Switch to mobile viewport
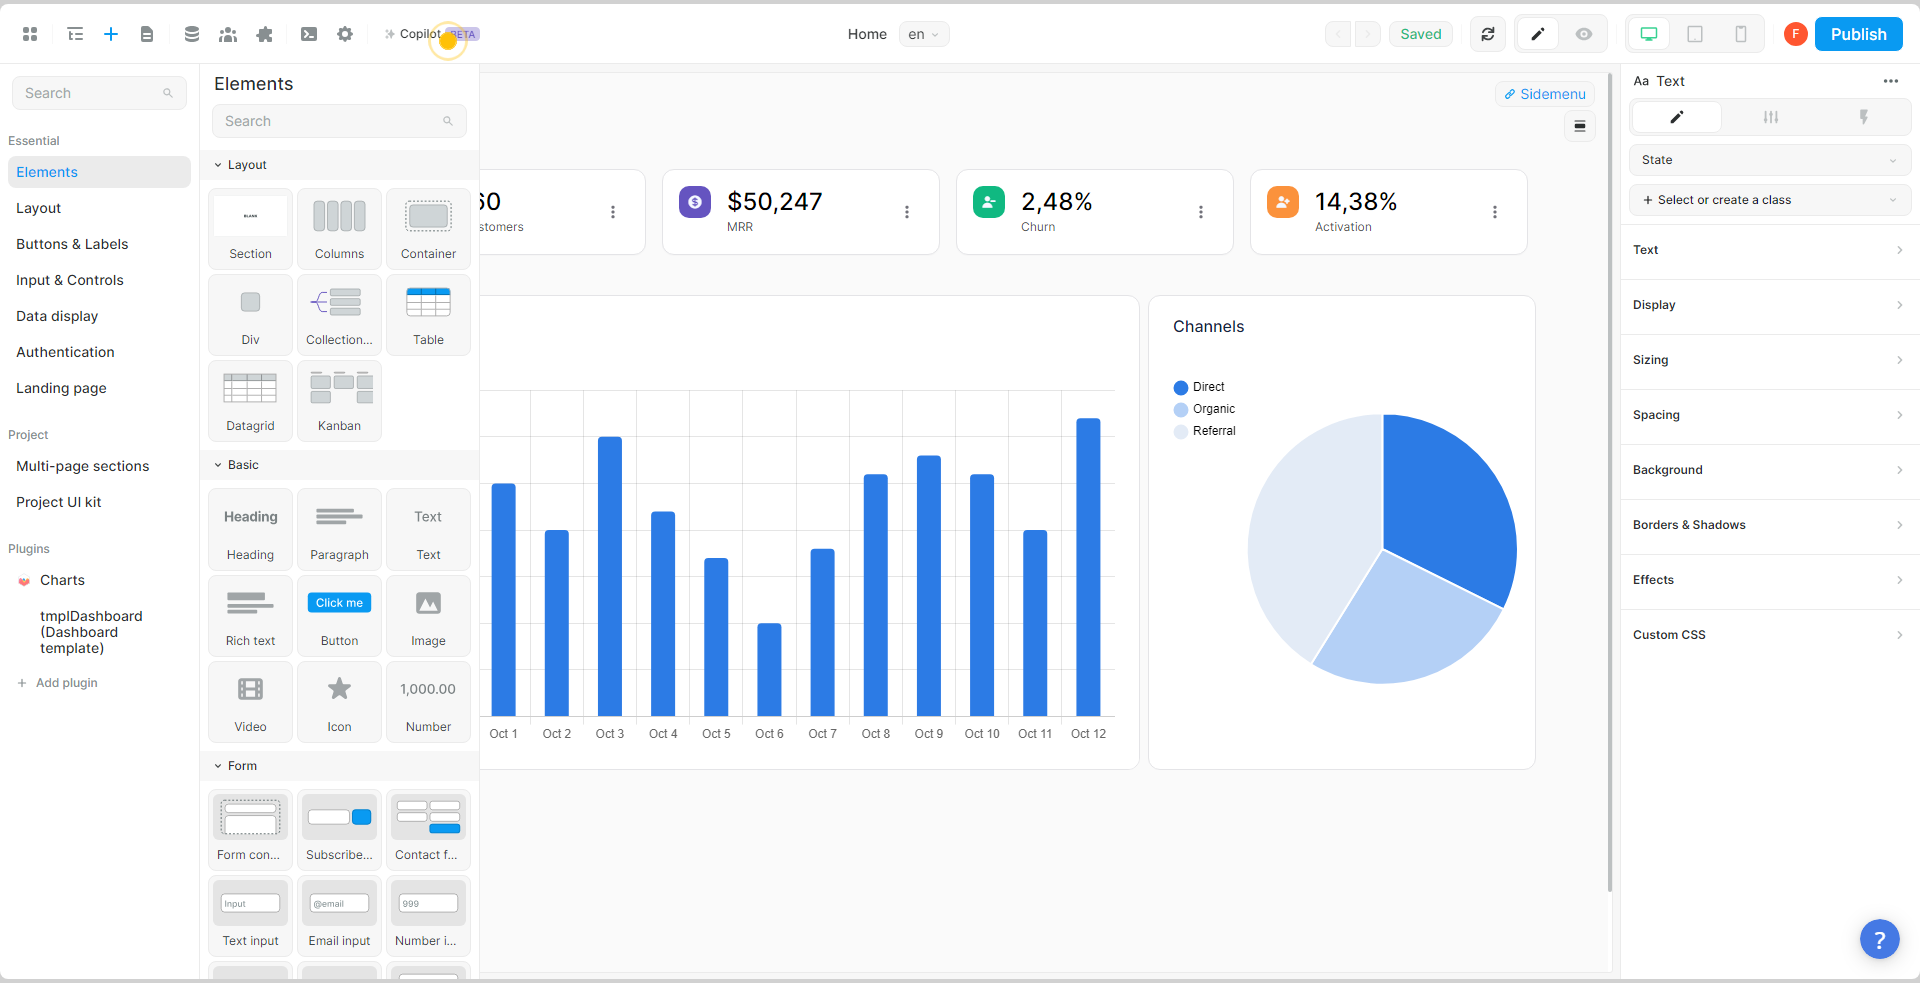The width and height of the screenshot is (1920, 983). point(1741,34)
